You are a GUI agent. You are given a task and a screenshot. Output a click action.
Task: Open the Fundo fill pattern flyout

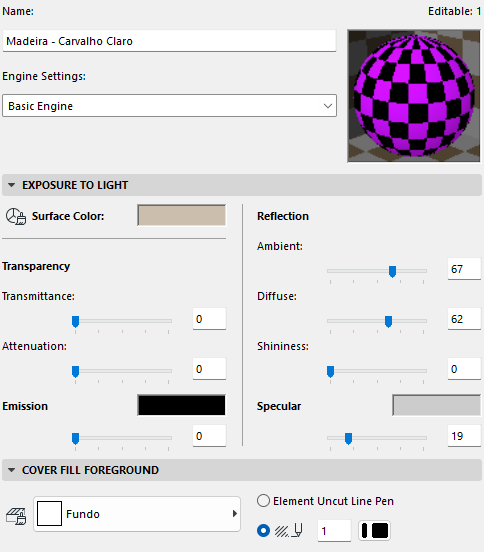tap(137, 514)
